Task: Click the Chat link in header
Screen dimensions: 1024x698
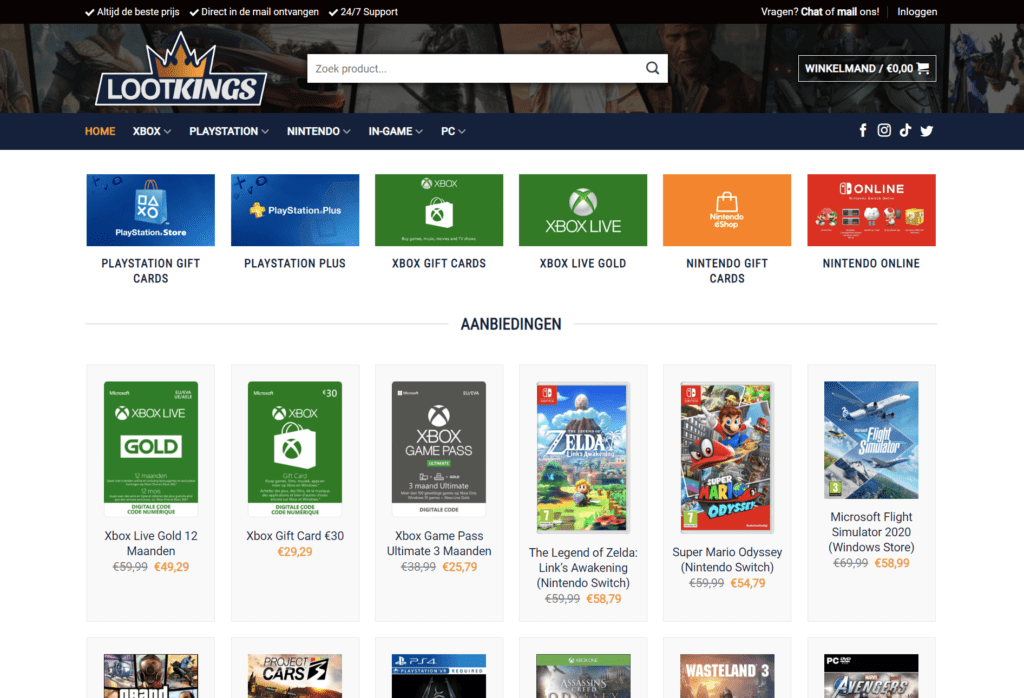Action: (x=812, y=12)
